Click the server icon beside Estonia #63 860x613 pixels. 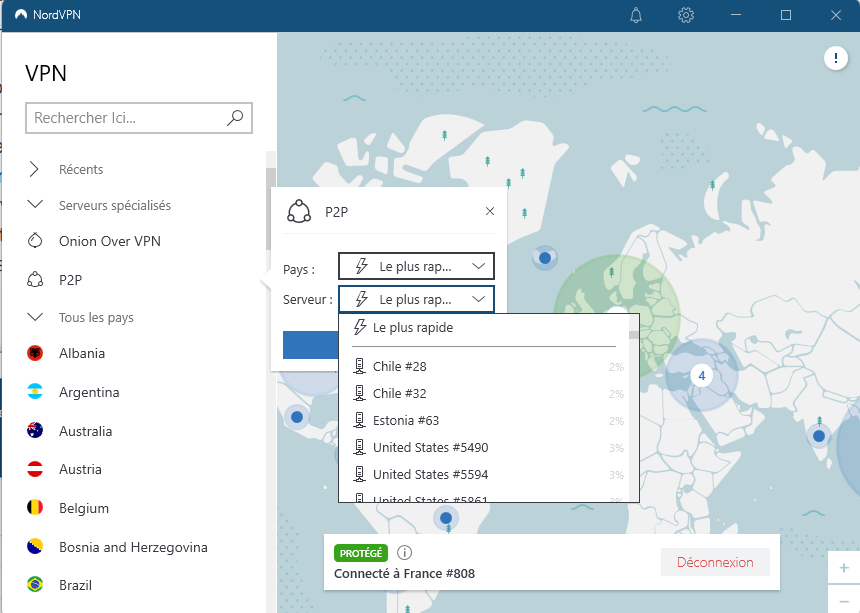pos(359,421)
